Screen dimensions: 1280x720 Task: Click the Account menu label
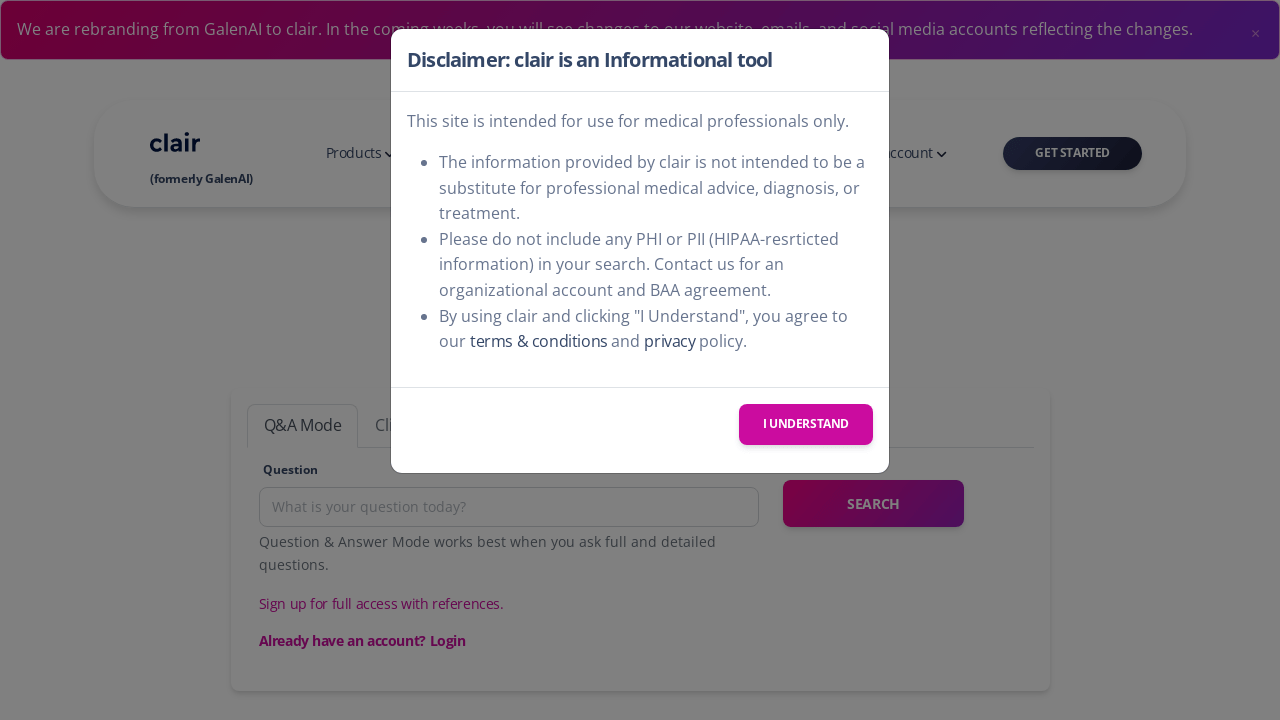[x=910, y=153]
